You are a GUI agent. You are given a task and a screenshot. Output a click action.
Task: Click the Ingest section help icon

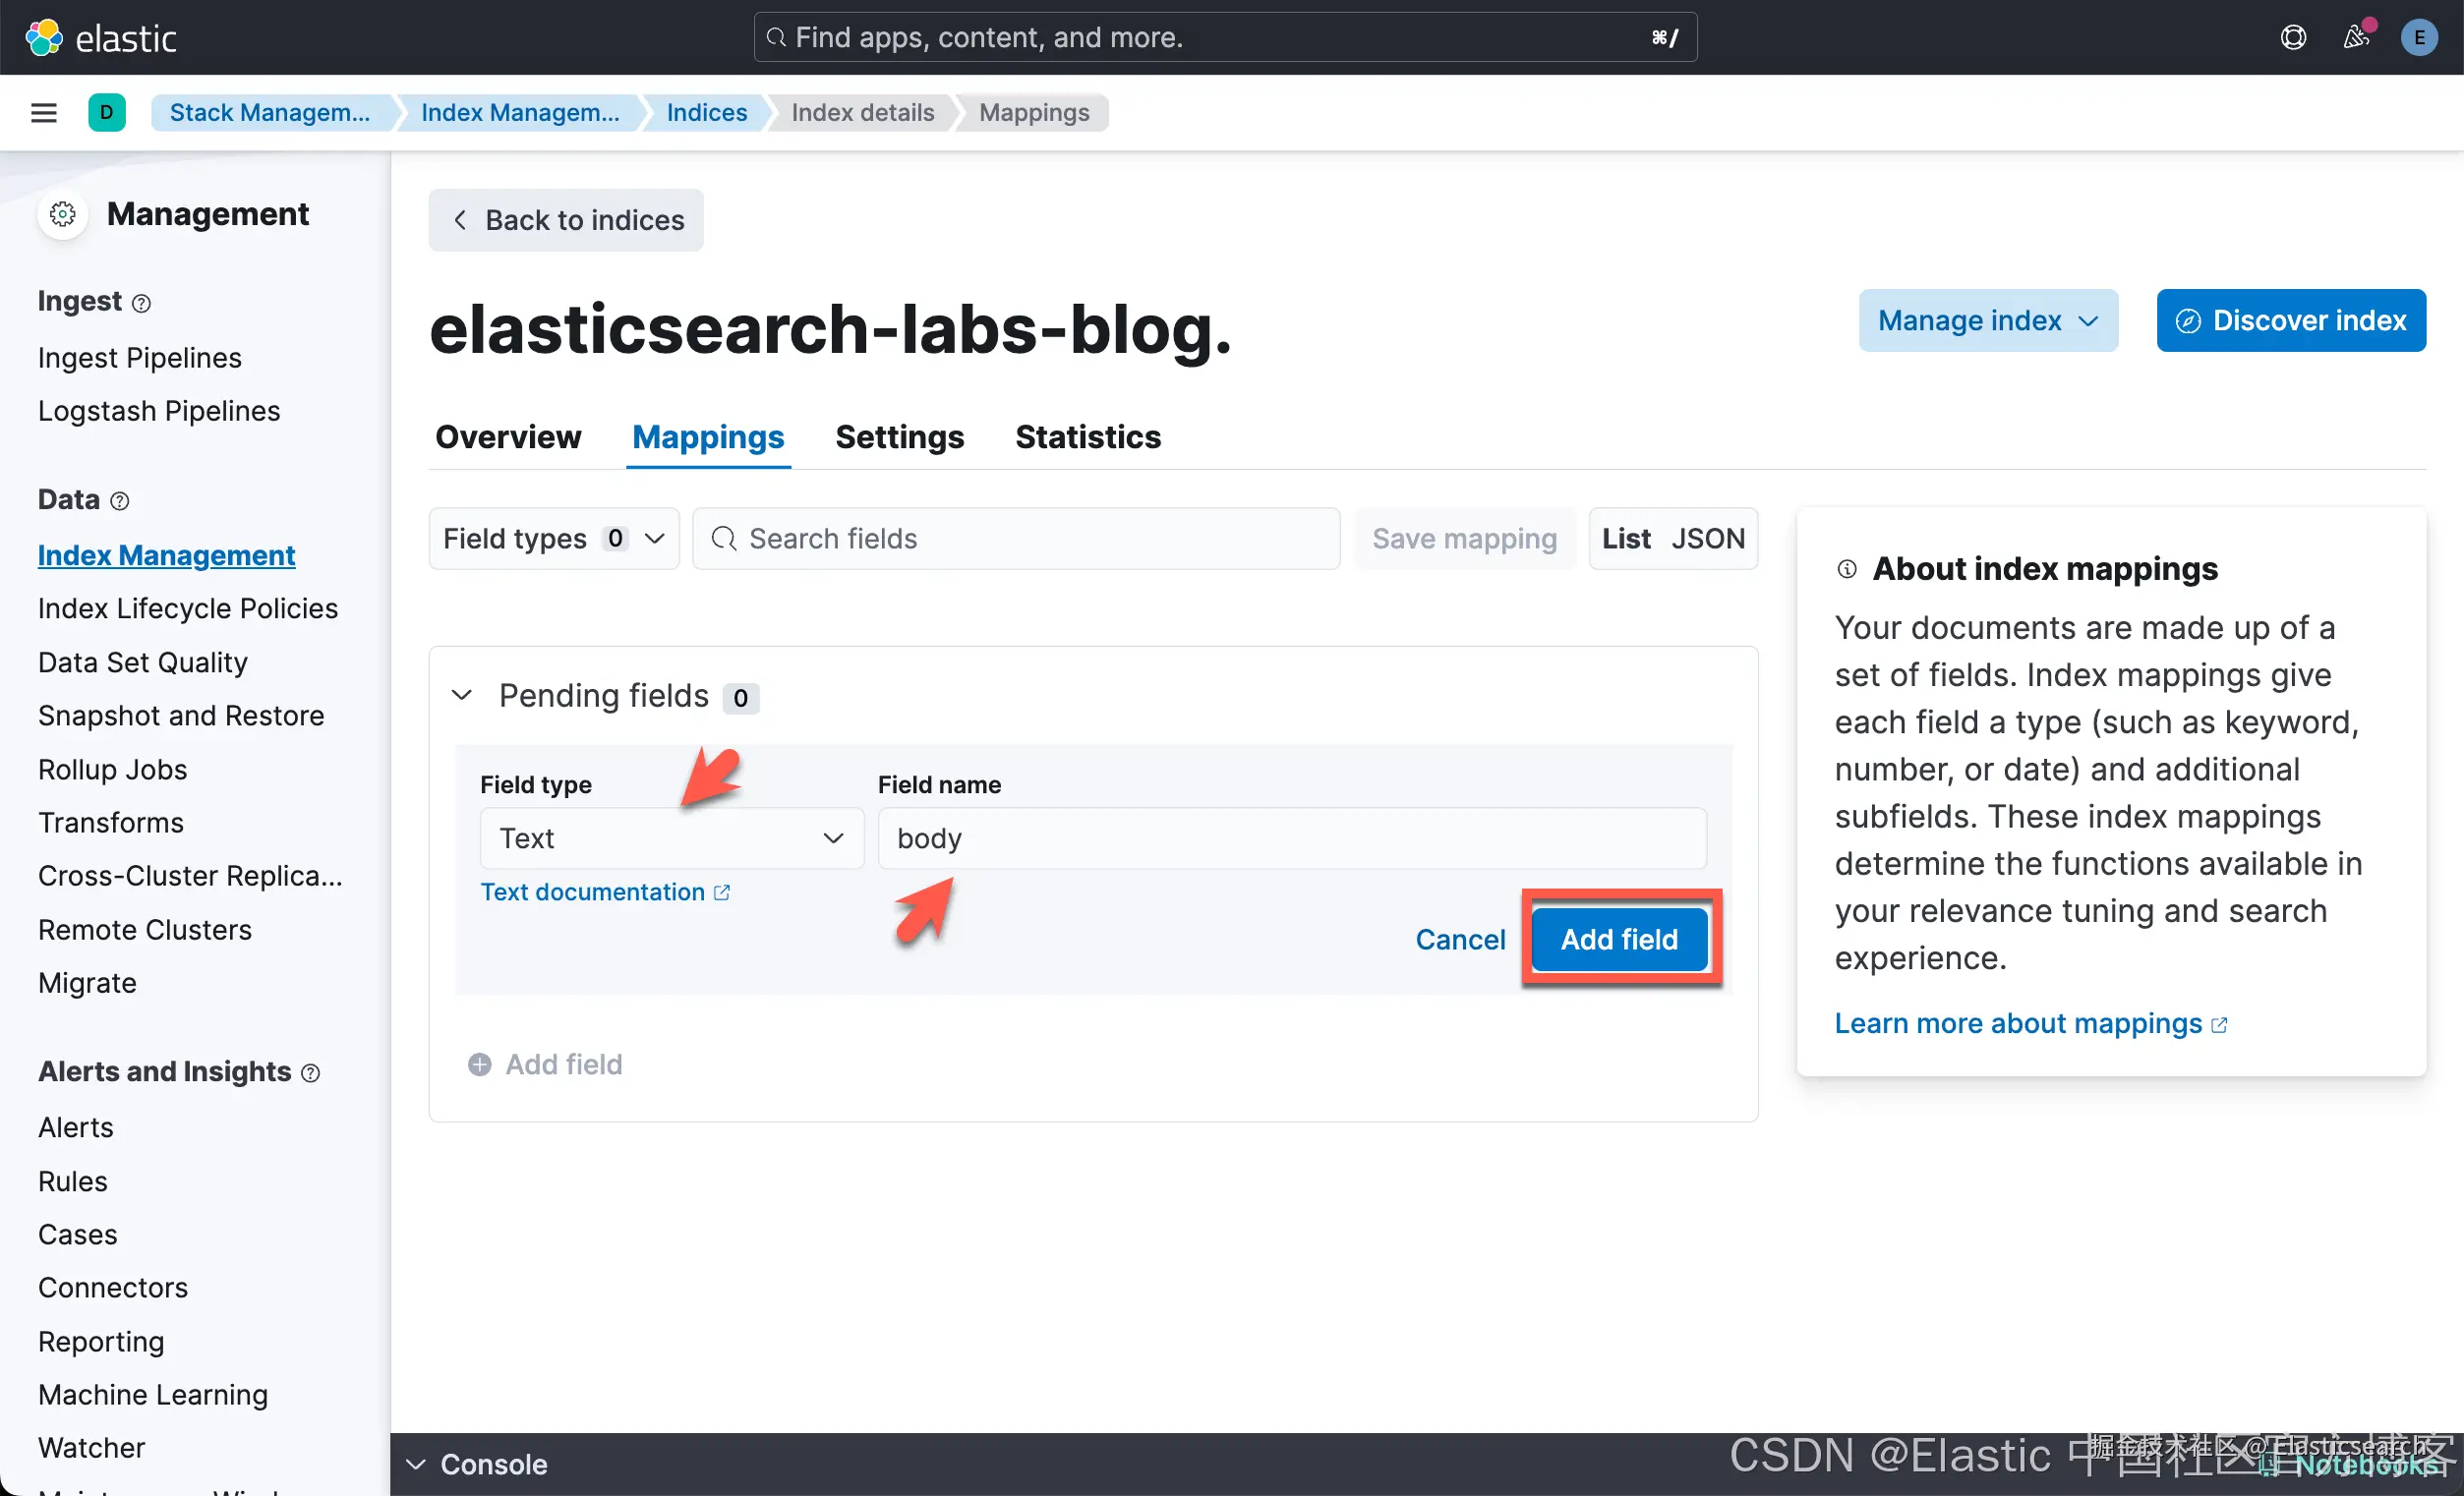tap(142, 303)
